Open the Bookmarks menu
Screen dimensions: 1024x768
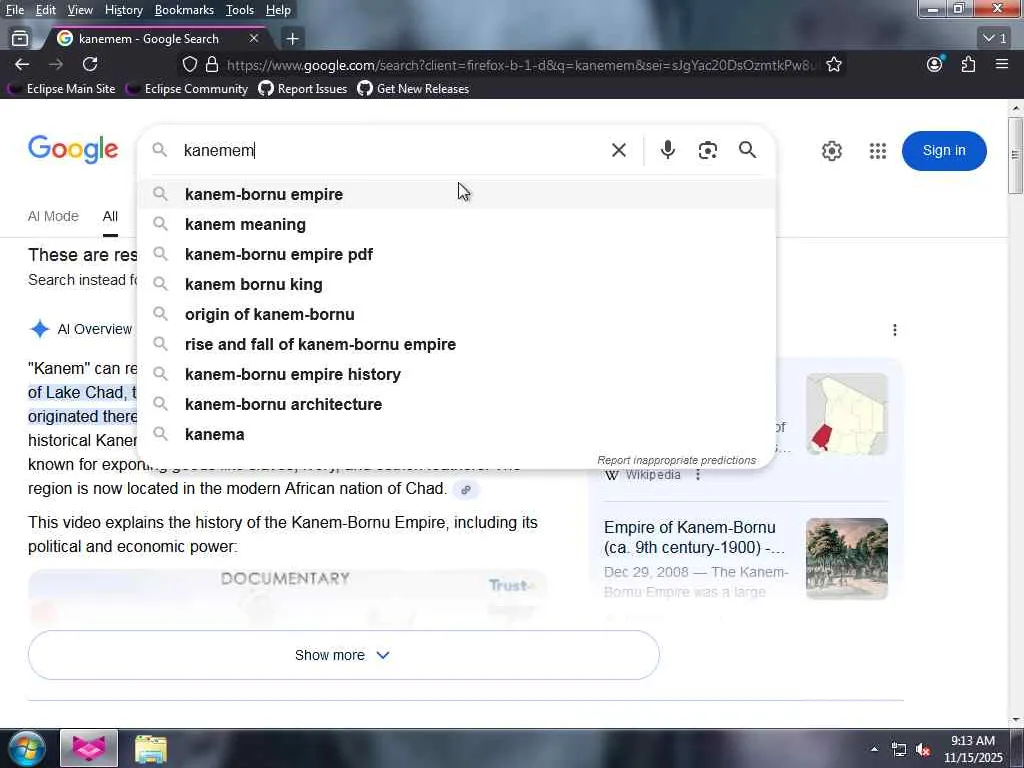pos(184,10)
